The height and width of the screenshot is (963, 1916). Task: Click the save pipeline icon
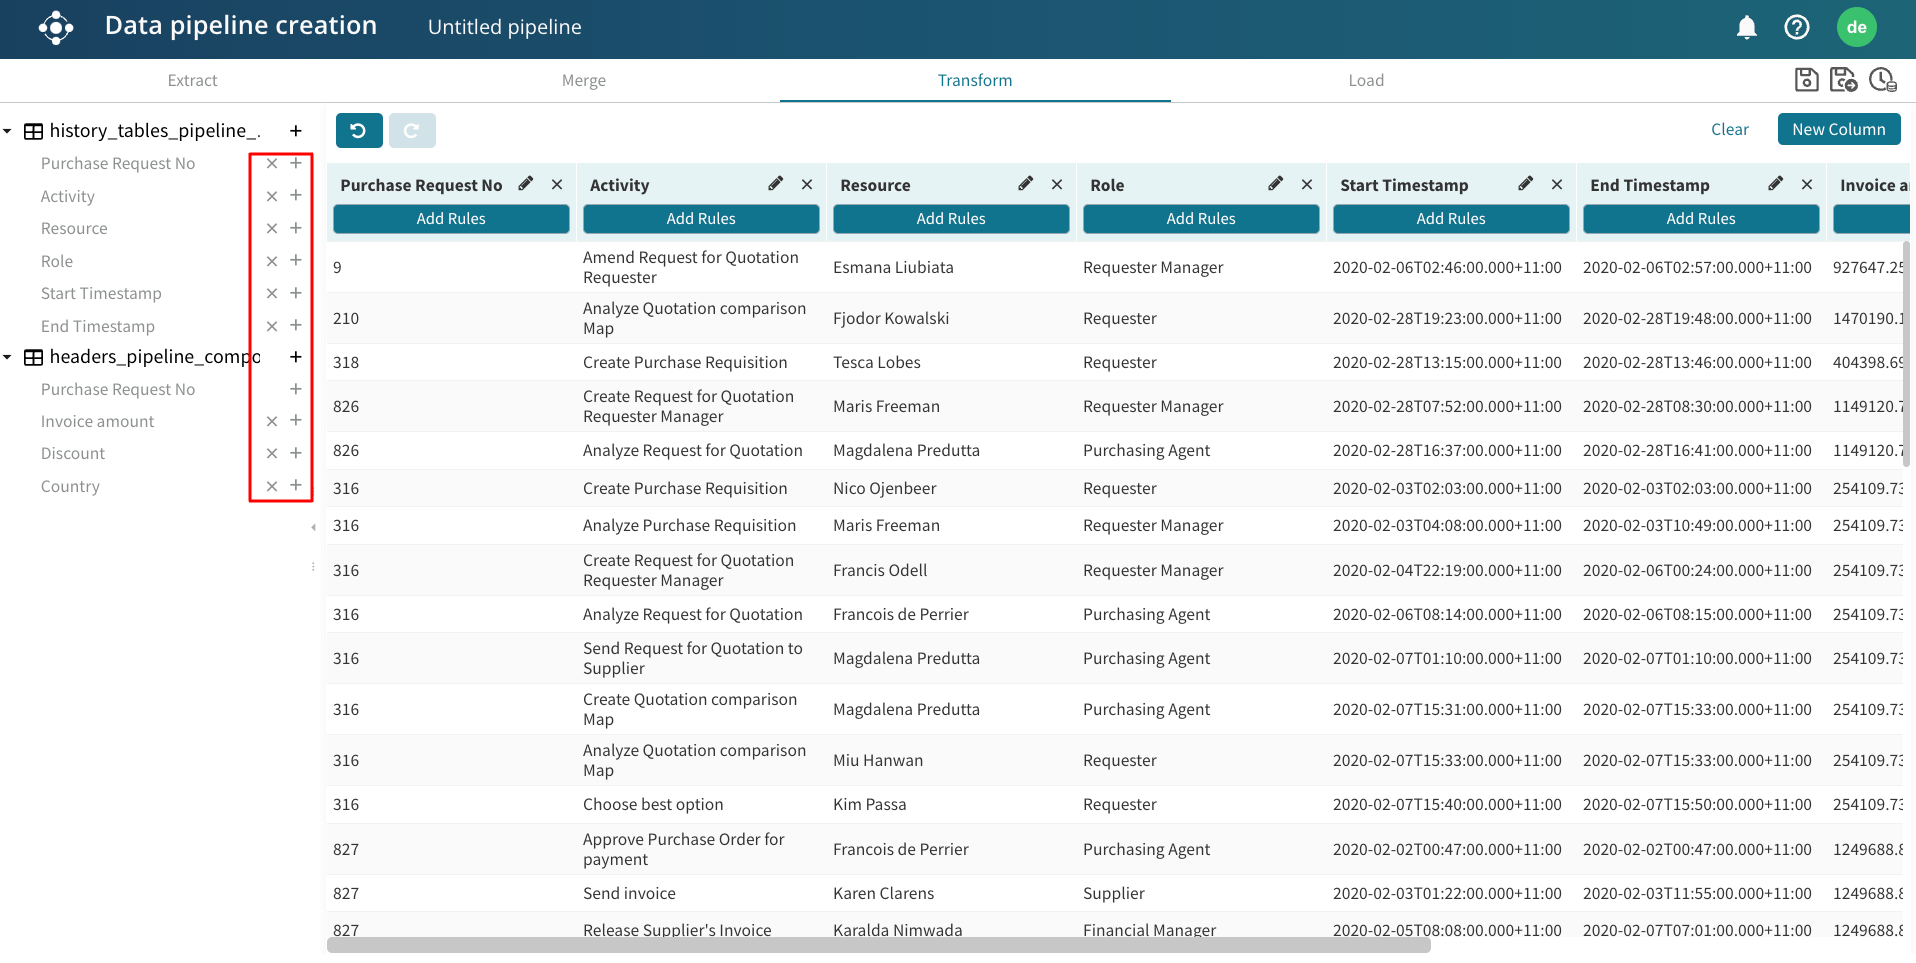coord(1806,80)
